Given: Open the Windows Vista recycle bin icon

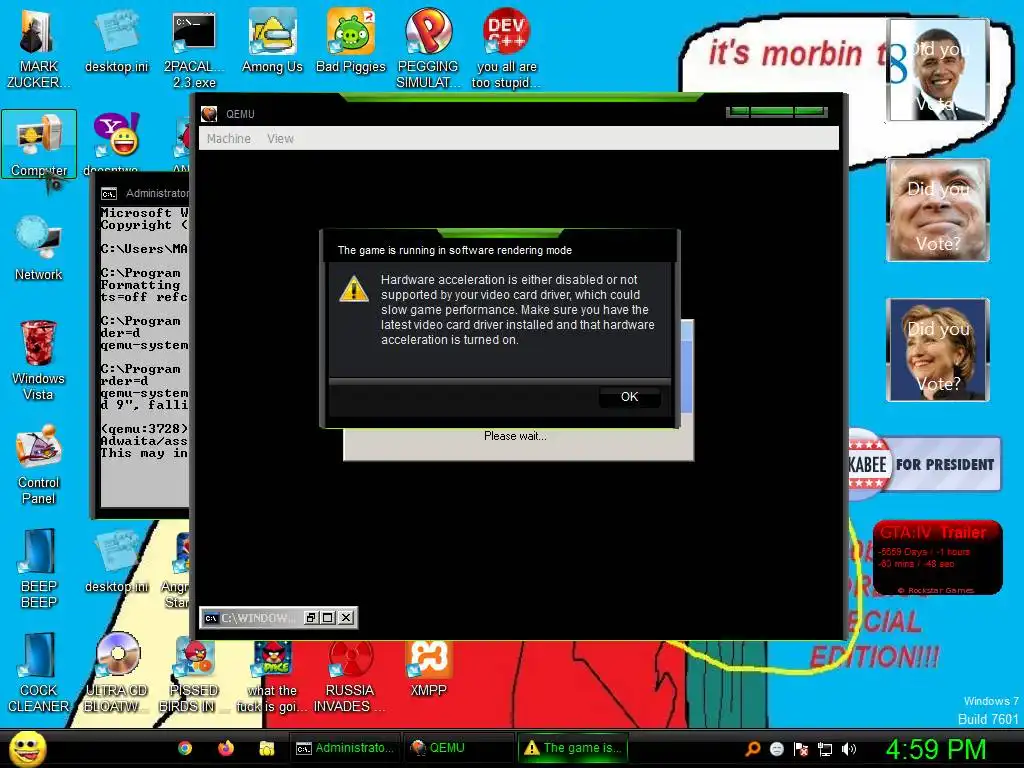Looking at the screenshot, I should pos(38,360).
